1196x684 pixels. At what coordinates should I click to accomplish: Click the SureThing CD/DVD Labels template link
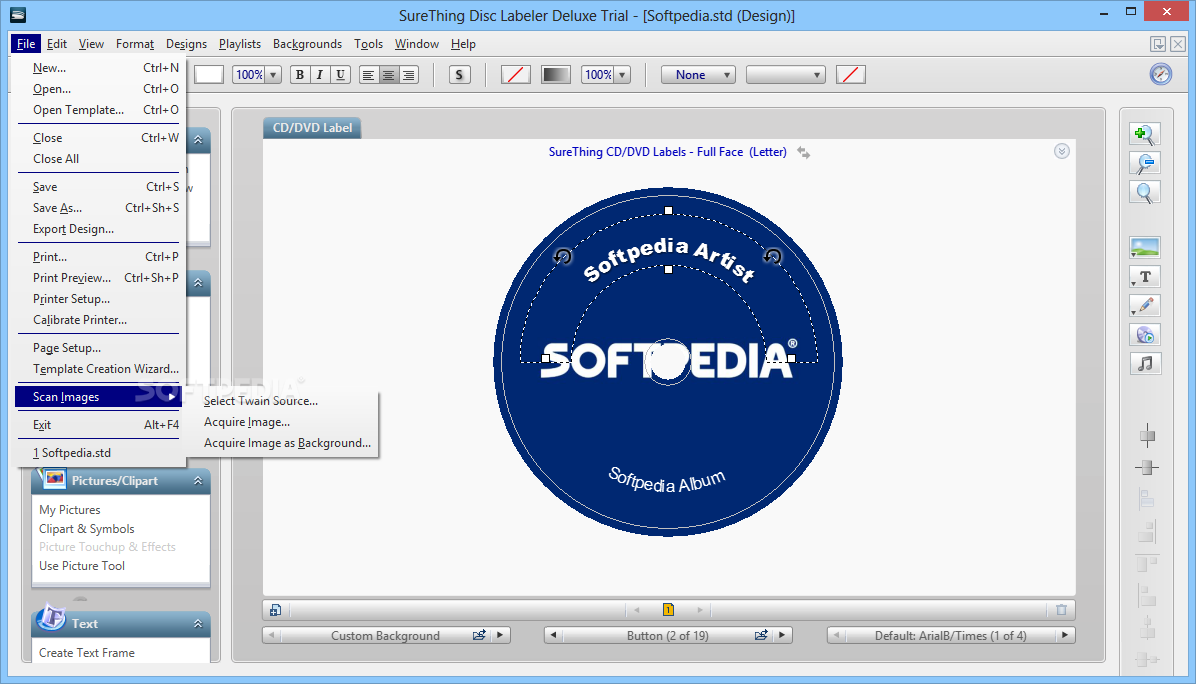667,152
